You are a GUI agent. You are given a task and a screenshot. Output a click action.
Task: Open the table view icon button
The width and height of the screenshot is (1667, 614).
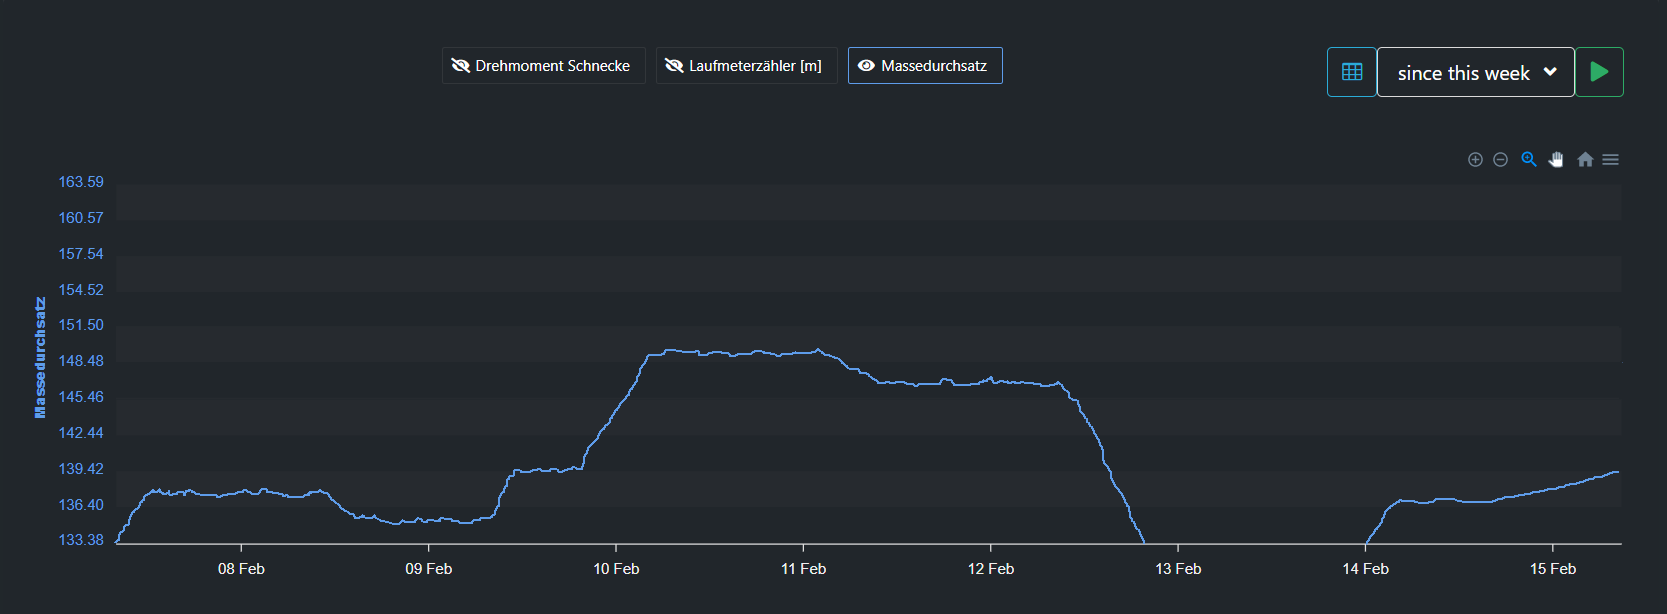coord(1352,72)
